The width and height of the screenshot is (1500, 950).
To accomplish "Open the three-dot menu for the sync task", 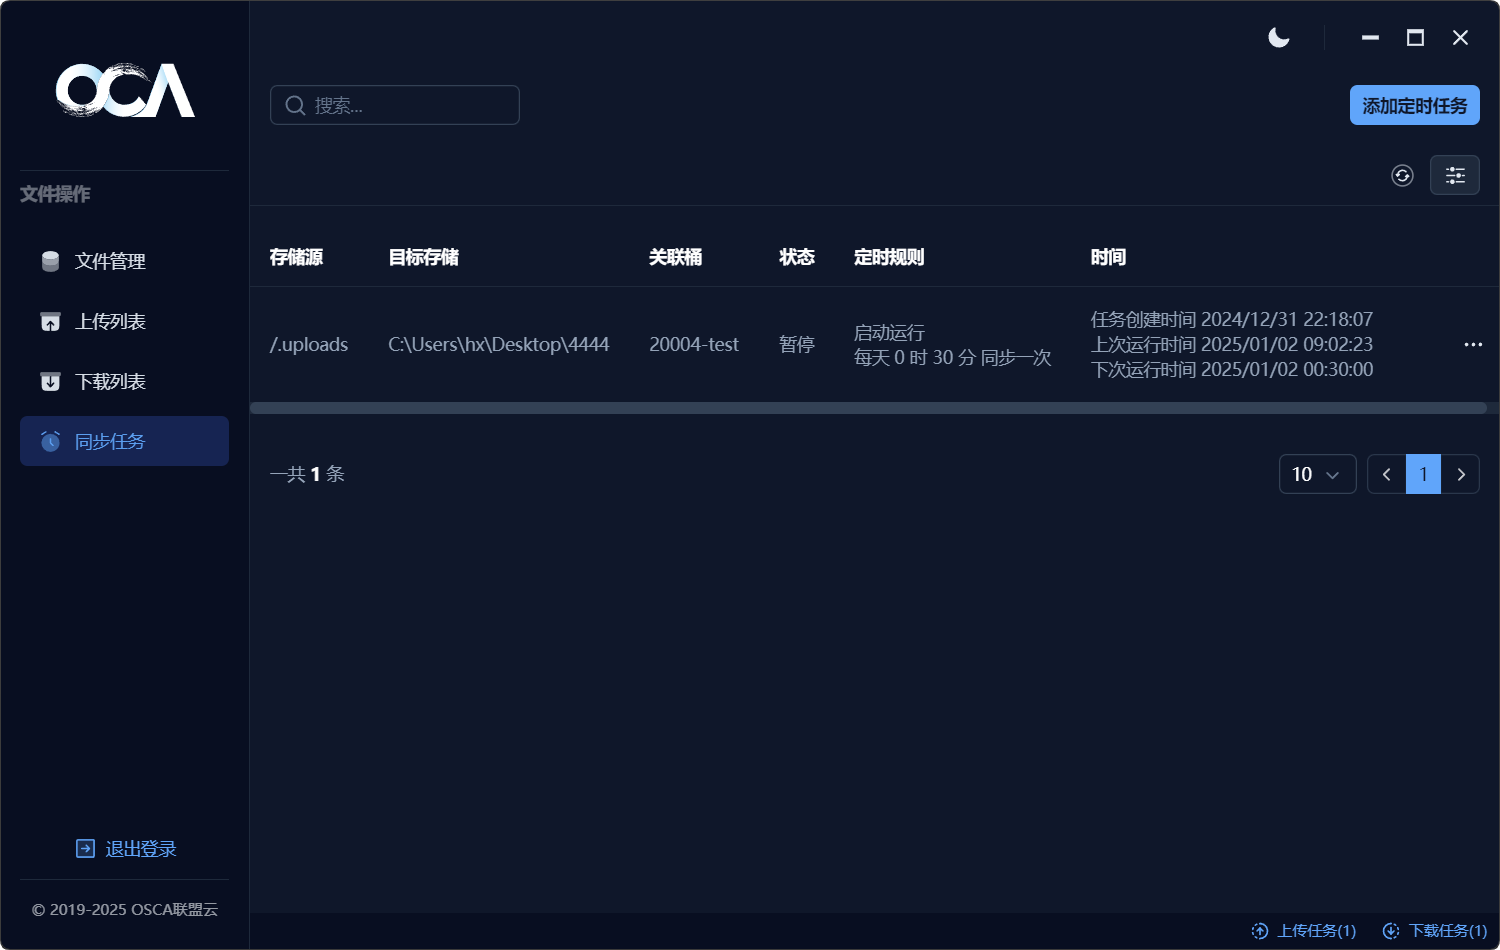I will [x=1472, y=345].
